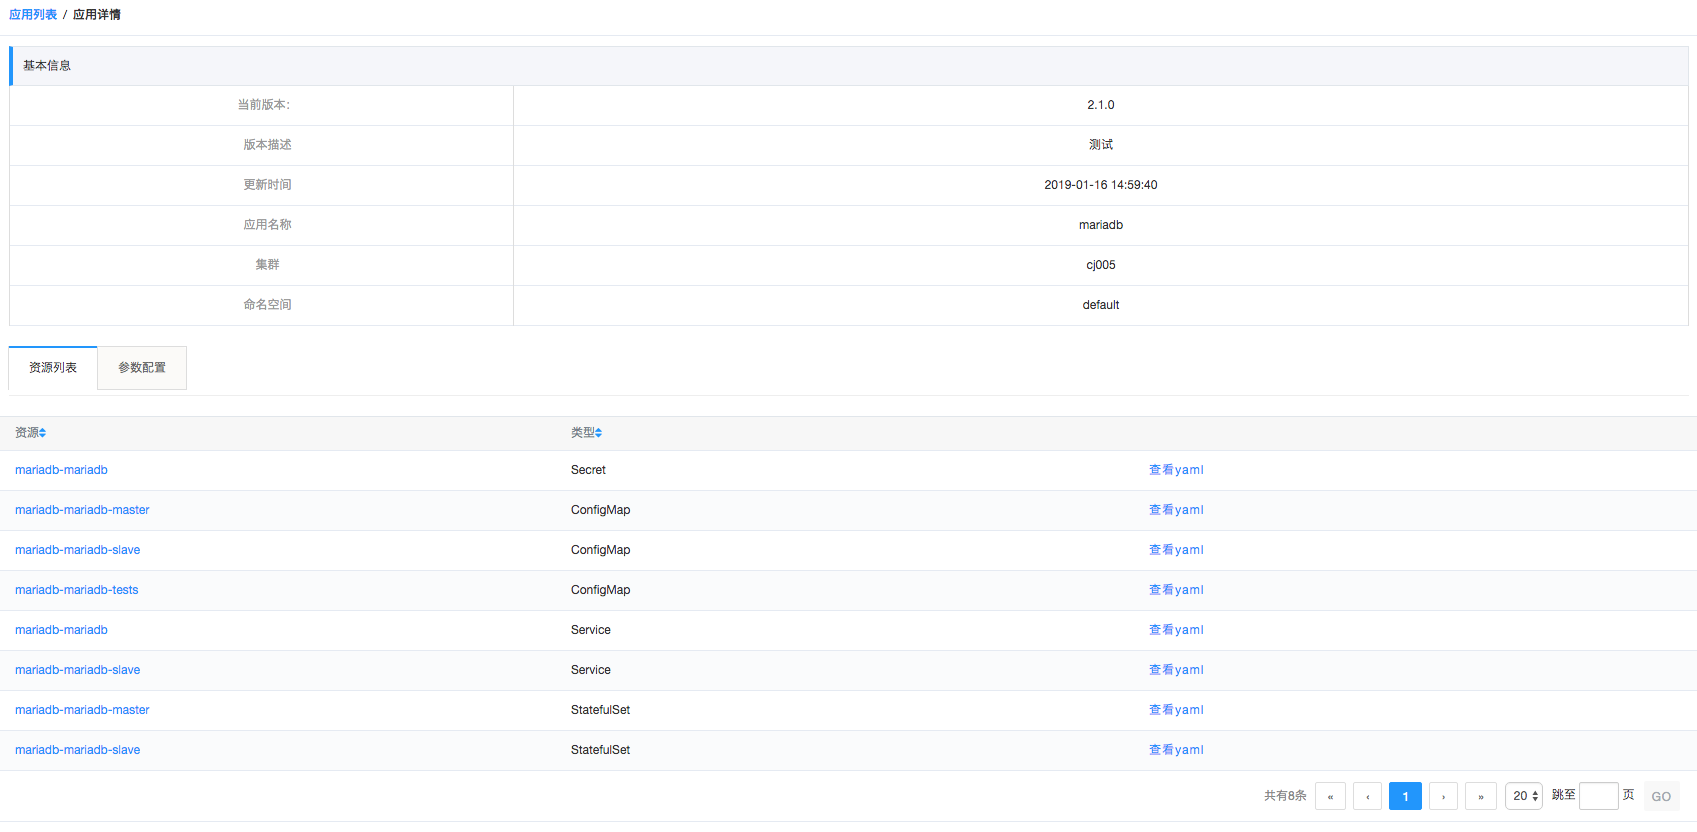View yaml for StatefulSet mariadb-mariadb-slave
Image resolution: width=1697 pixels, height=832 pixels.
(x=1176, y=750)
